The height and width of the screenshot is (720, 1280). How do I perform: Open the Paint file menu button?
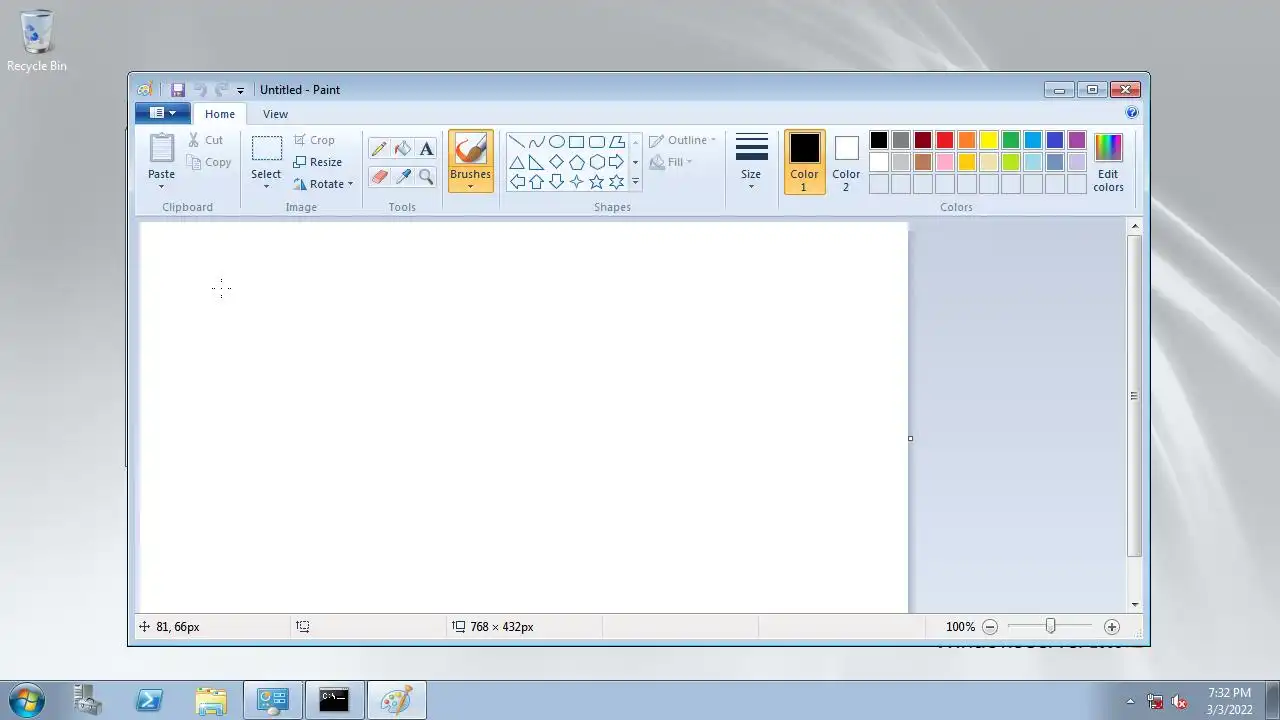[162, 113]
